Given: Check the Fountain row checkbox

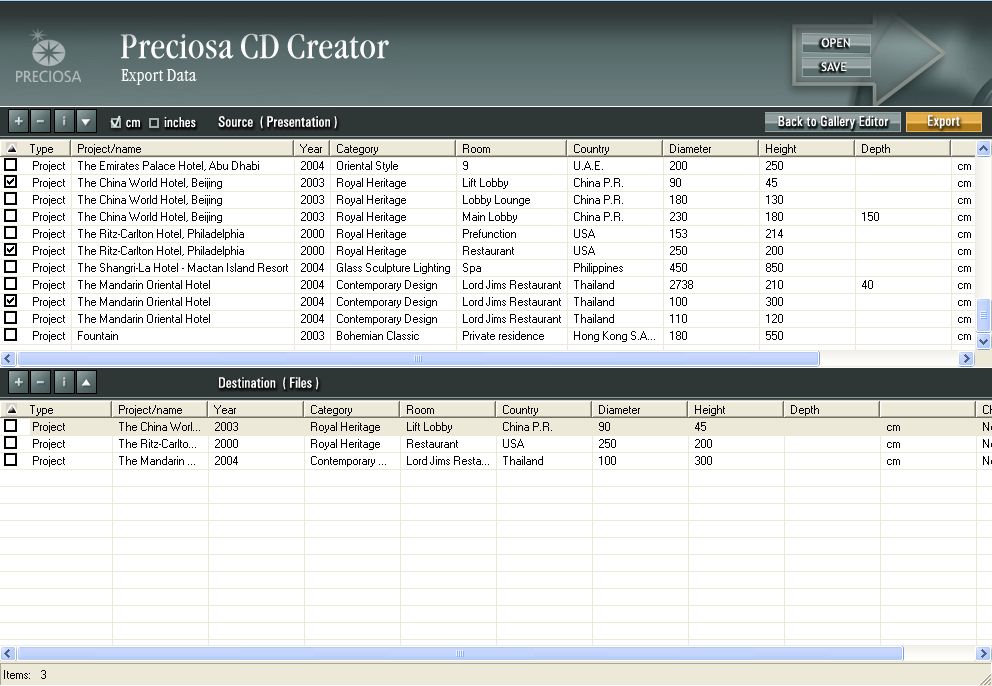Looking at the screenshot, I should point(11,335).
